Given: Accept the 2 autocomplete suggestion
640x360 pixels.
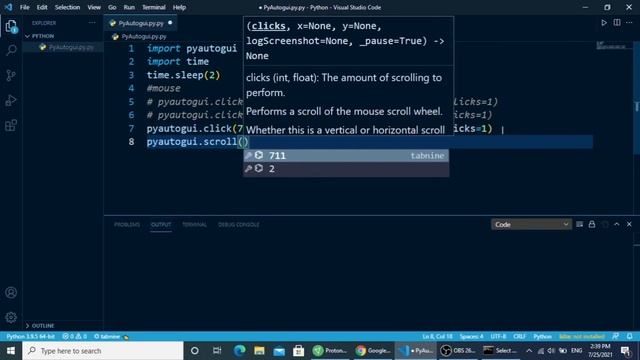Looking at the screenshot, I should click(x=346, y=169).
